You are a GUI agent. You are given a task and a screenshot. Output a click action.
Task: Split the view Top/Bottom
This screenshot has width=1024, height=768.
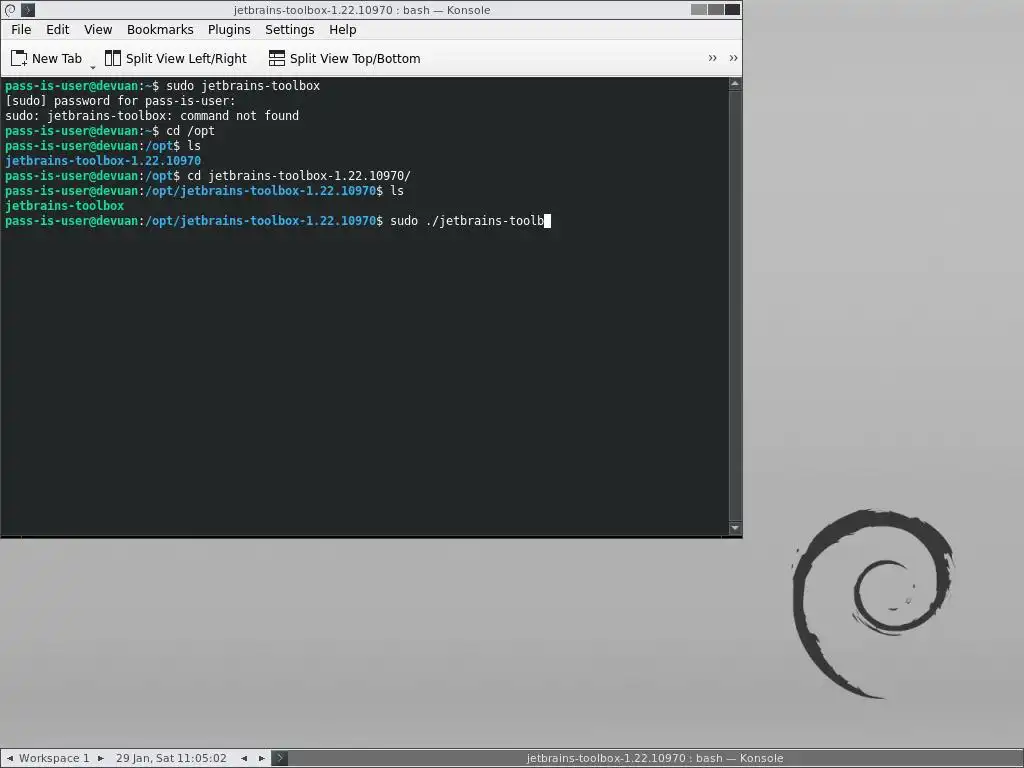(344, 59)
